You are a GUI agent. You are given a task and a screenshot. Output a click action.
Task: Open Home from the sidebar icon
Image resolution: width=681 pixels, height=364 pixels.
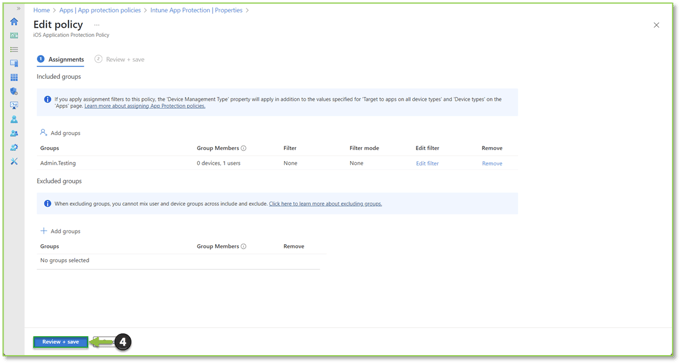click(14, 21)
